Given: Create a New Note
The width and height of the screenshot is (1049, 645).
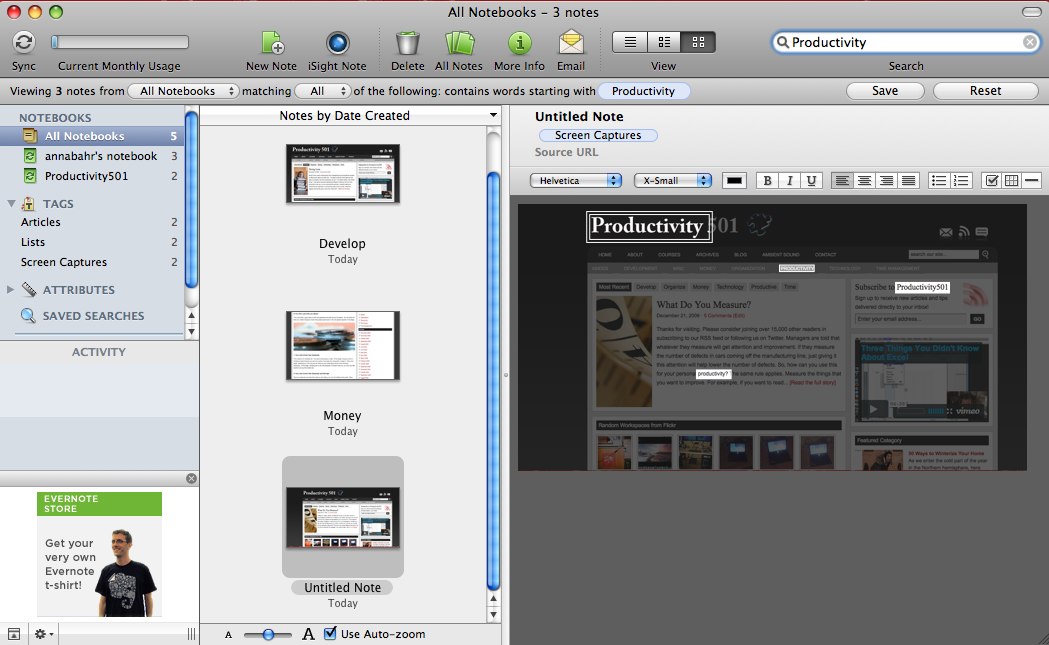Looking at the screenshot, I should point(272,43).
